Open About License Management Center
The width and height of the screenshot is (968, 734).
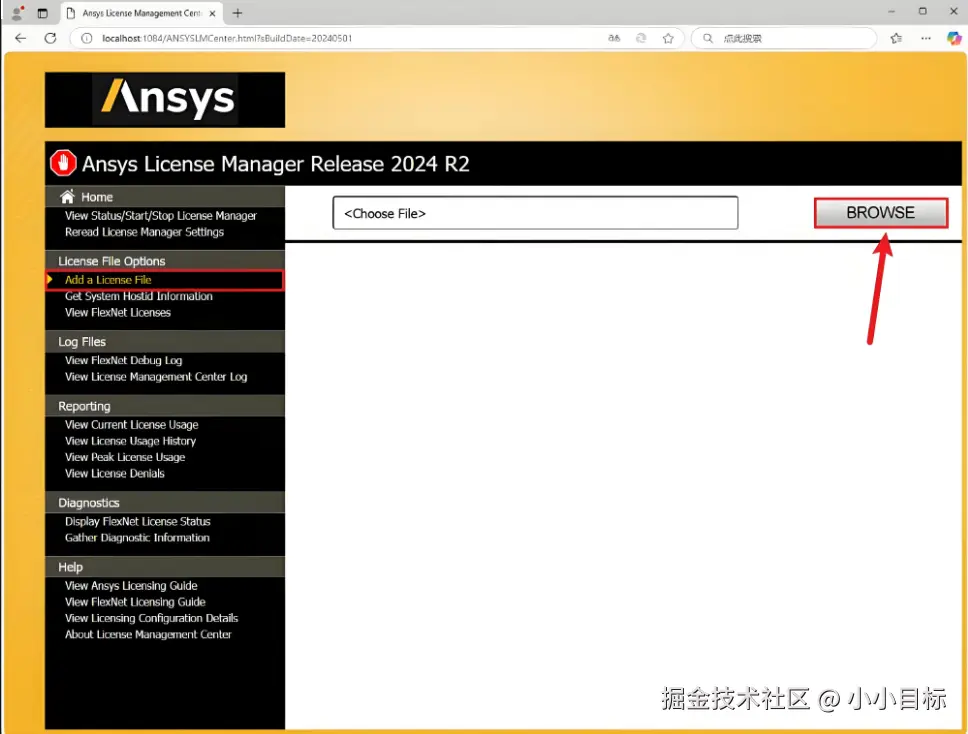click(x=148, y=635)
